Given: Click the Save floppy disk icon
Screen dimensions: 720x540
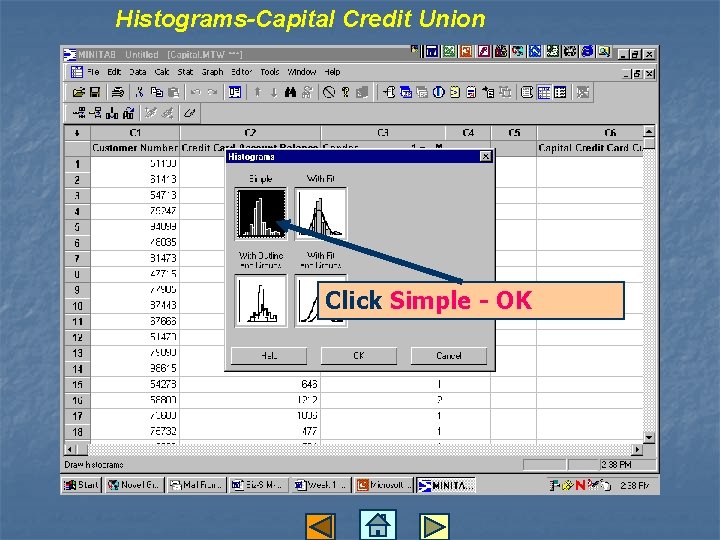Looking at the screenshot, I should point(95,92).
